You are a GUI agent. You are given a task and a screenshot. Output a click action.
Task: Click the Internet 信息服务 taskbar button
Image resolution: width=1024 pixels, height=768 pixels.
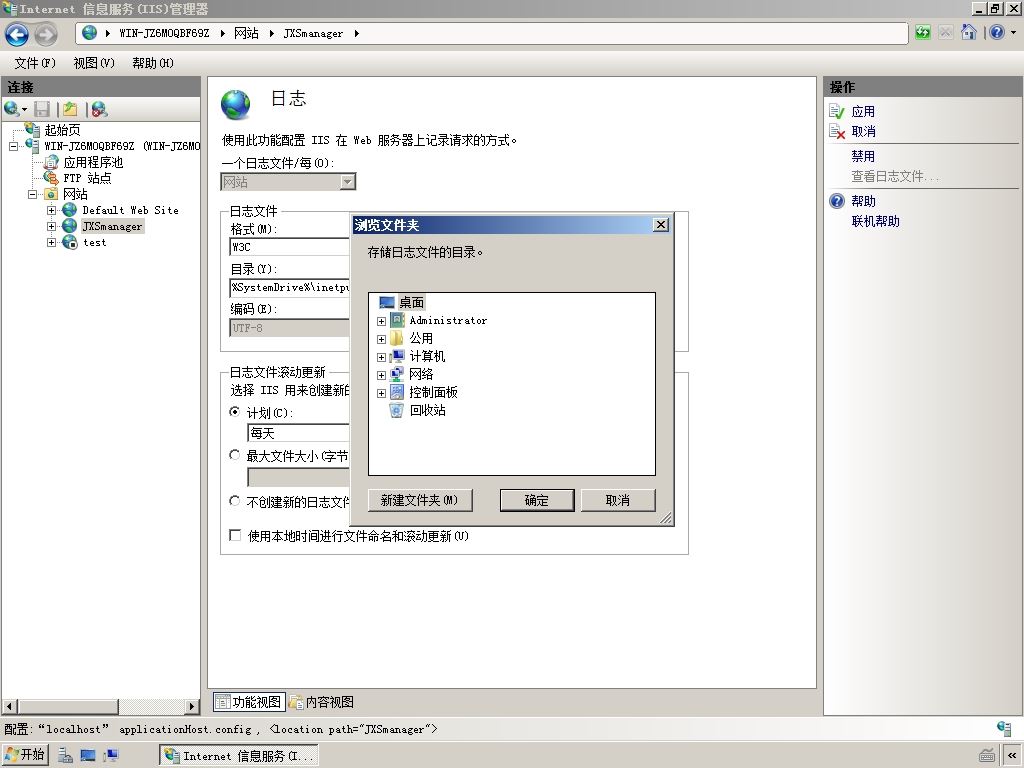[238, 756]
